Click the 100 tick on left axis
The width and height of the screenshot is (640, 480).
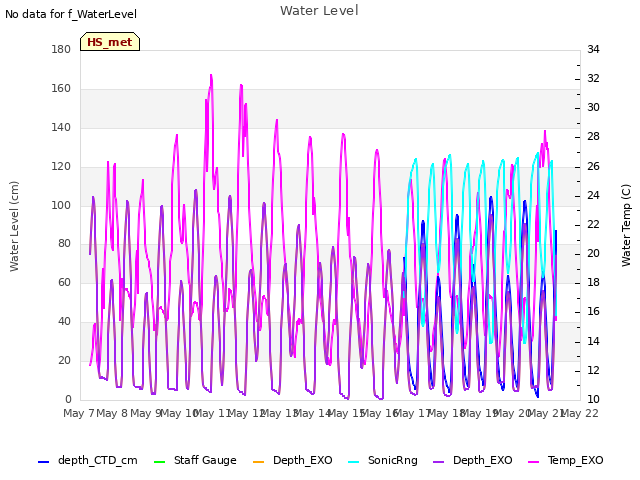61,205
